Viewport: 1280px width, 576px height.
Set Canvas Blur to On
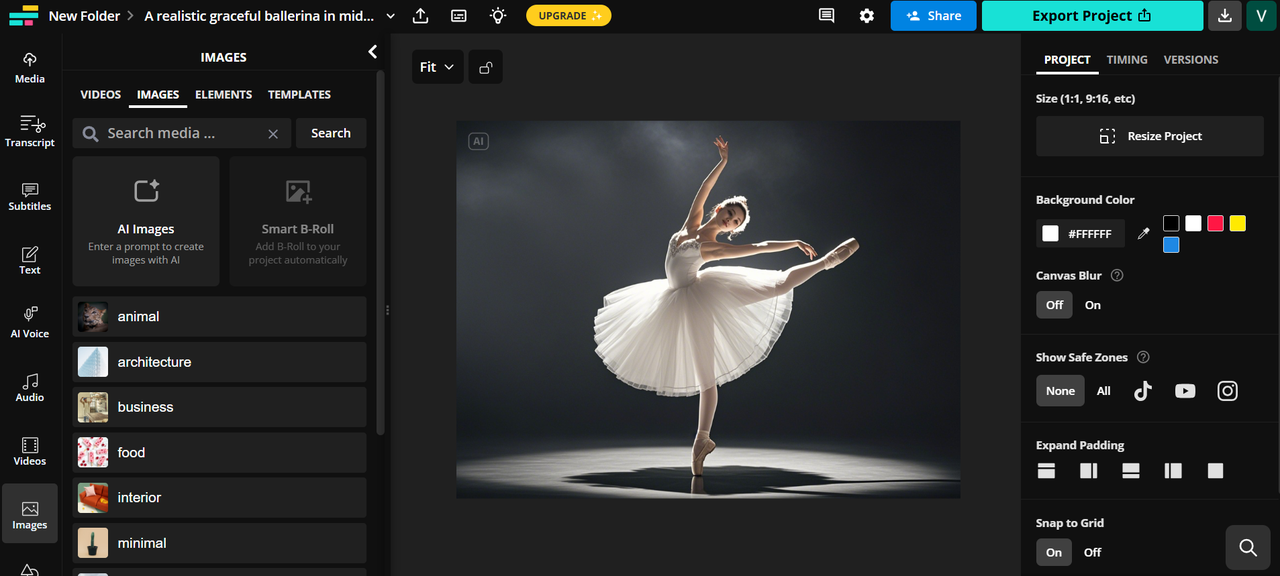click(1093, 305)
